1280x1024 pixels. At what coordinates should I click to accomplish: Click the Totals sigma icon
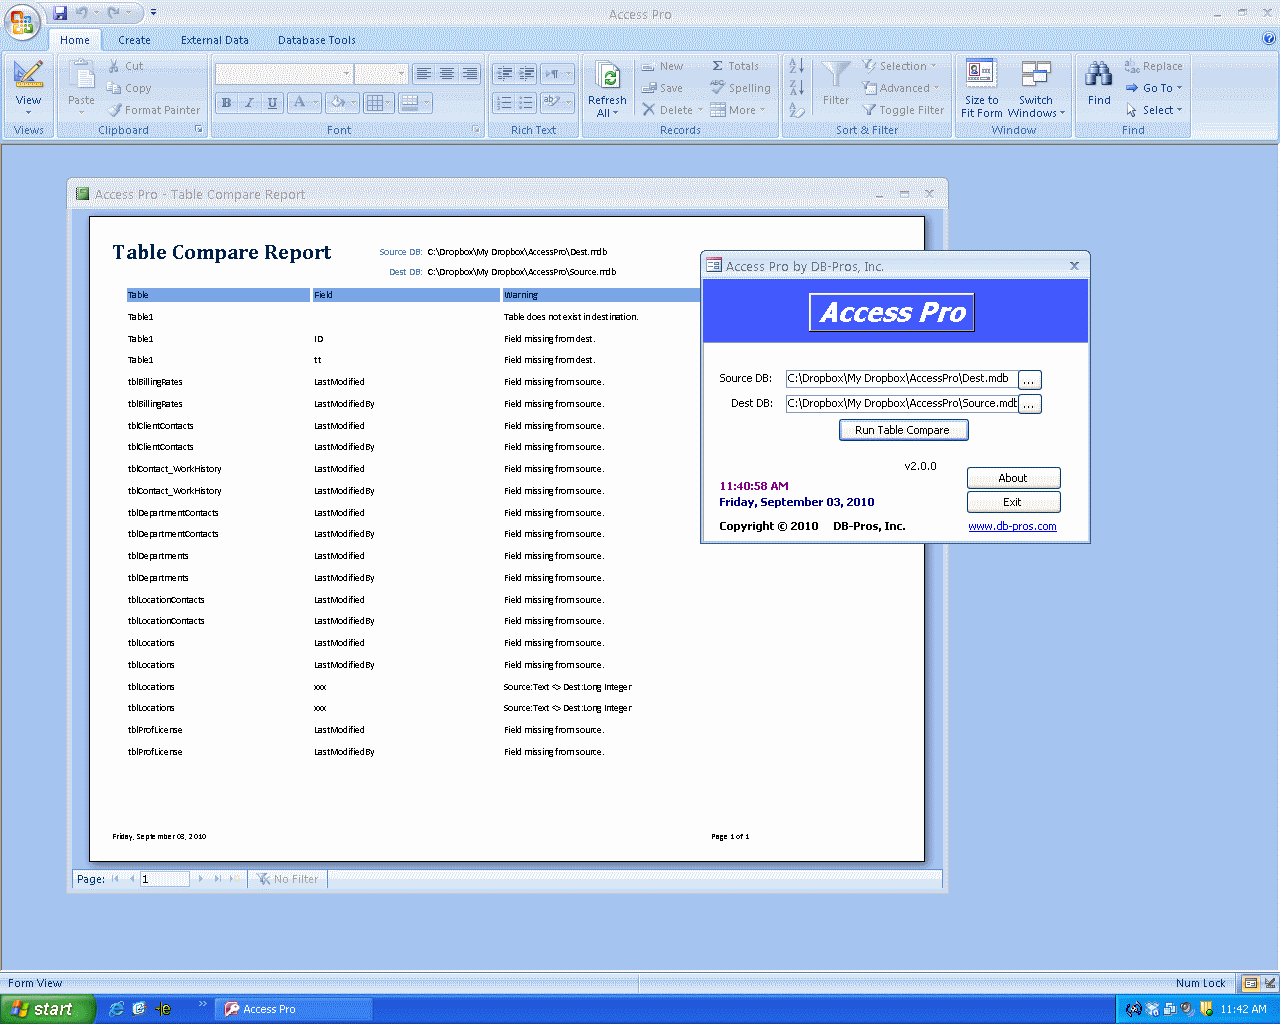tap(718, 66)
